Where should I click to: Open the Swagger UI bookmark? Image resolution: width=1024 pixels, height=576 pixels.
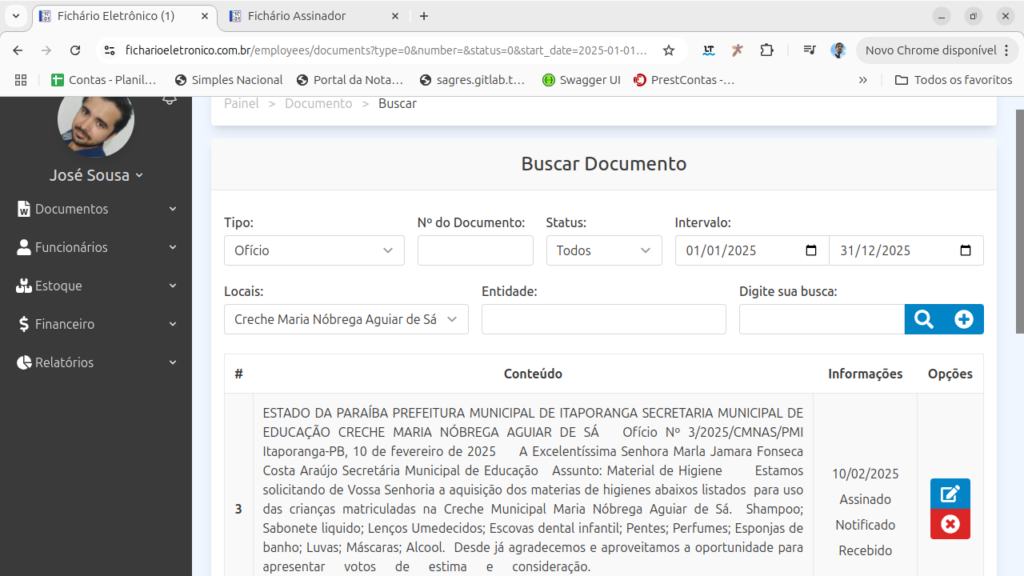click(x=581, y=80)
